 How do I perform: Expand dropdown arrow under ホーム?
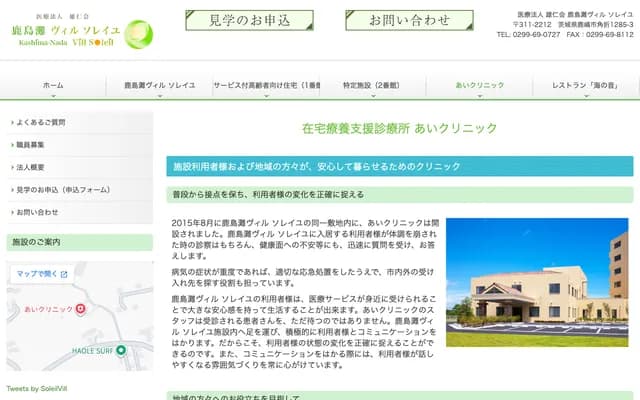pos(53,96)
